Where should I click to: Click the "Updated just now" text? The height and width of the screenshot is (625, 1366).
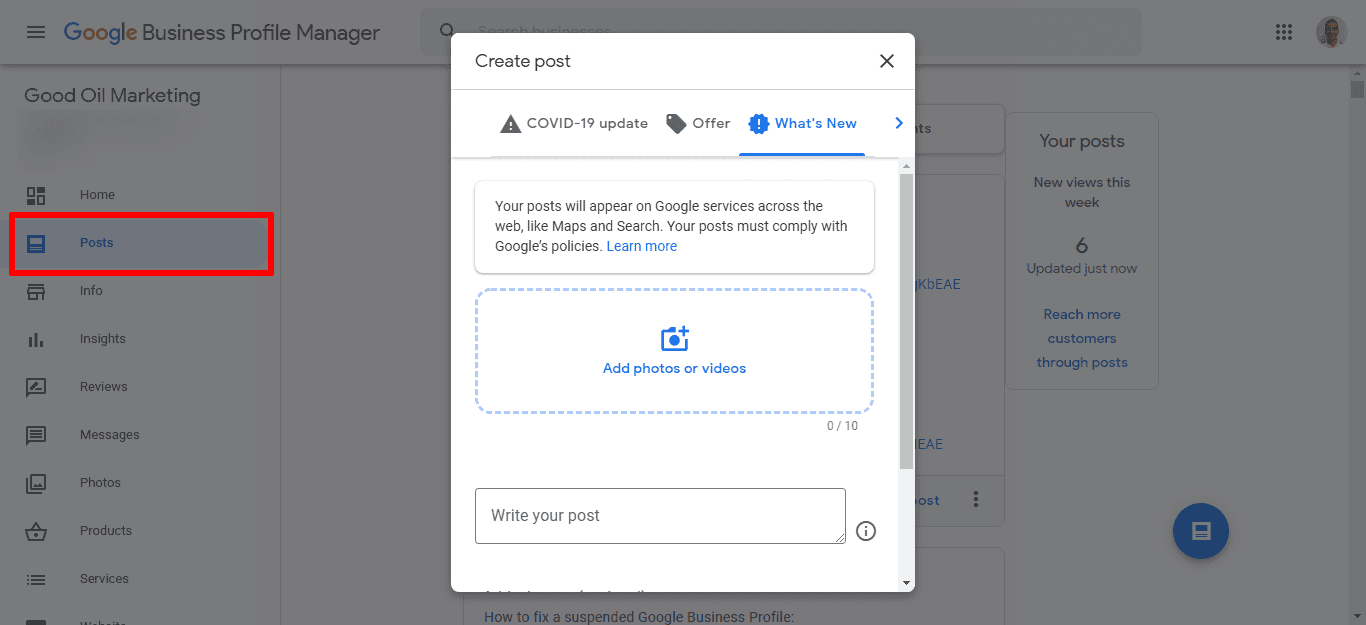(x=1082, y=269)
